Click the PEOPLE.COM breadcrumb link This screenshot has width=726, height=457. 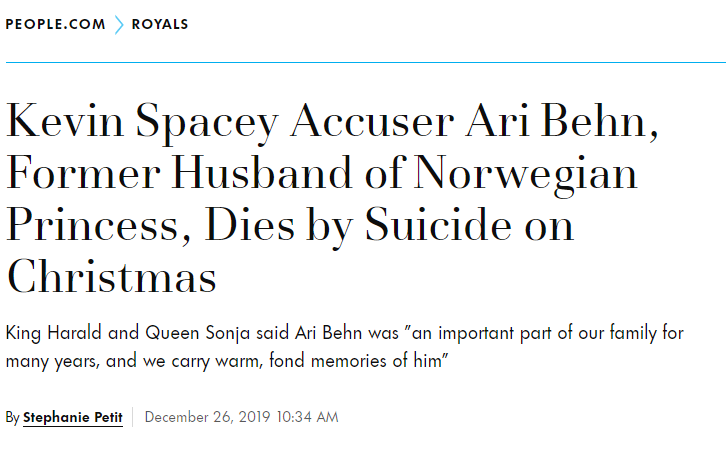(55, 24)
